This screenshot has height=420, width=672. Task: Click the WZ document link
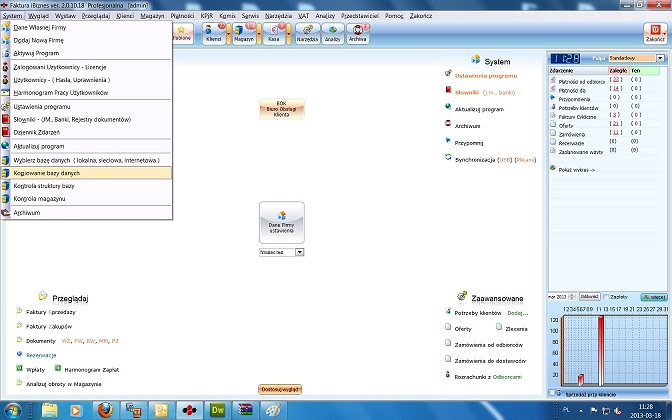pyautogui.click(x=66, y=341)
